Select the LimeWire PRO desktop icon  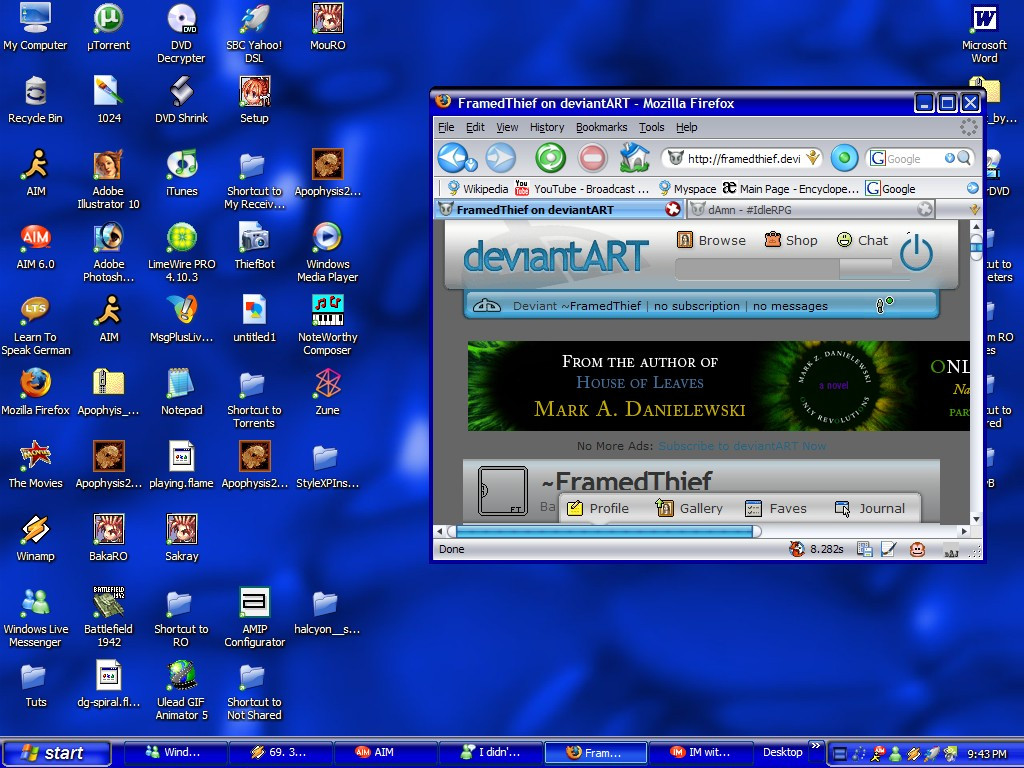(x=182, y=253)
